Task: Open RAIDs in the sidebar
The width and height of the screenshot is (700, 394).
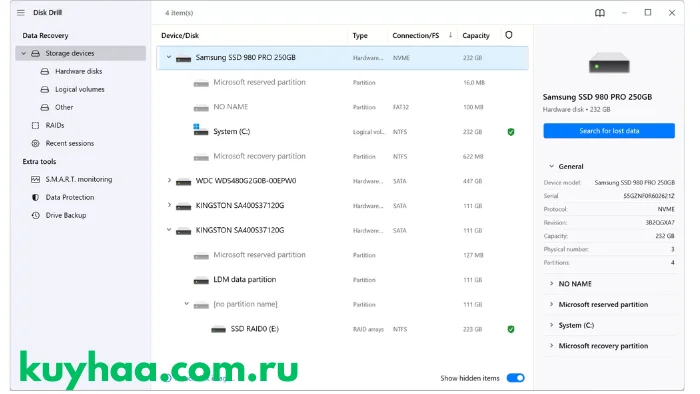Action: tap(55, 125)
